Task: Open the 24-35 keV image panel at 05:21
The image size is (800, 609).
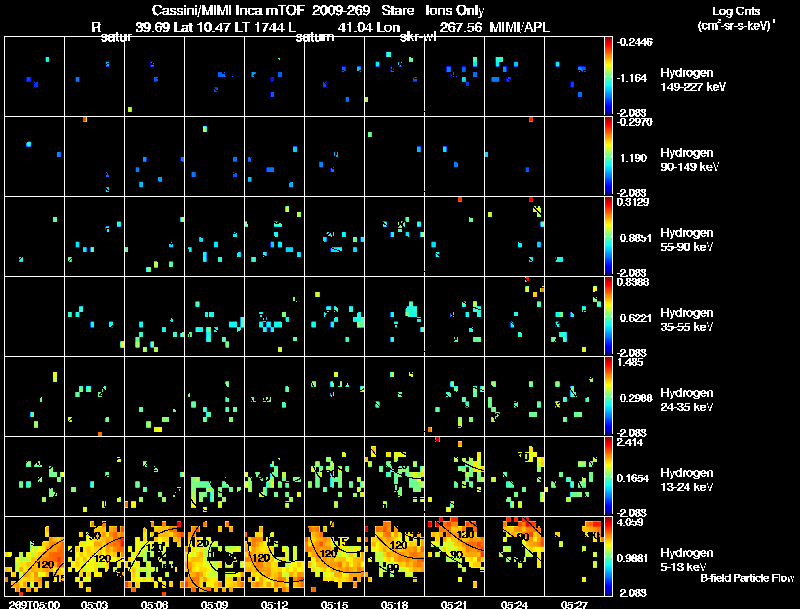Action: pyautogui.click(x=454, y=396)
